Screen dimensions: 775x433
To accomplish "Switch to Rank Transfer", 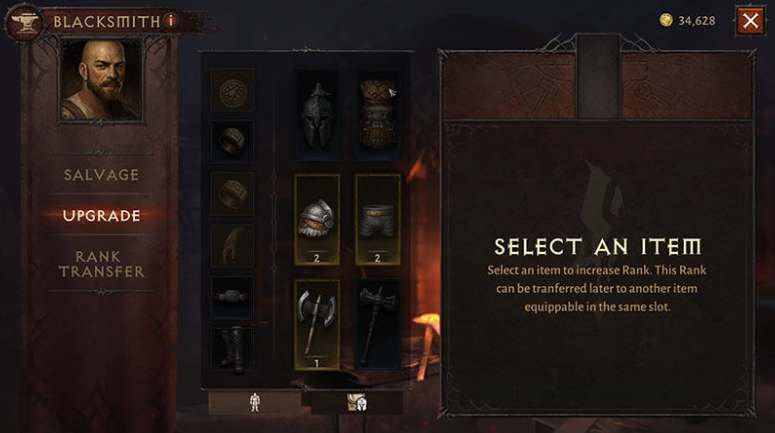I will pos(101,264).
